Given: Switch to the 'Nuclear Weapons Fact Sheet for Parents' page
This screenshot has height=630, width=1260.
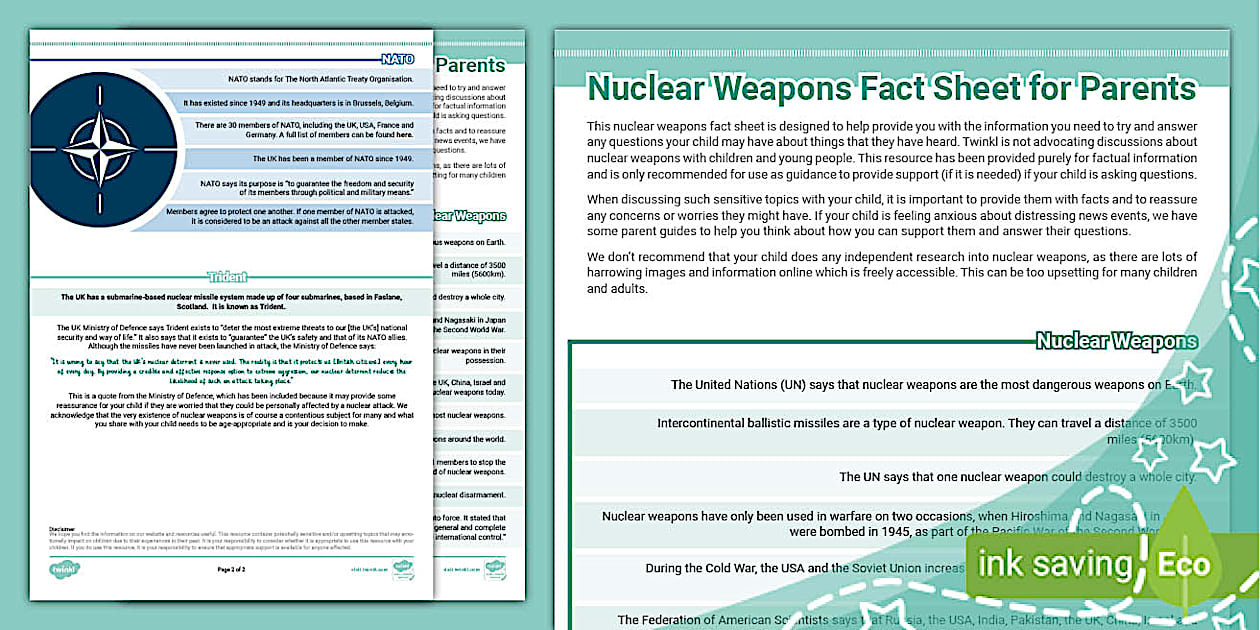Looking at the screenshot, I should coord(893,88).
